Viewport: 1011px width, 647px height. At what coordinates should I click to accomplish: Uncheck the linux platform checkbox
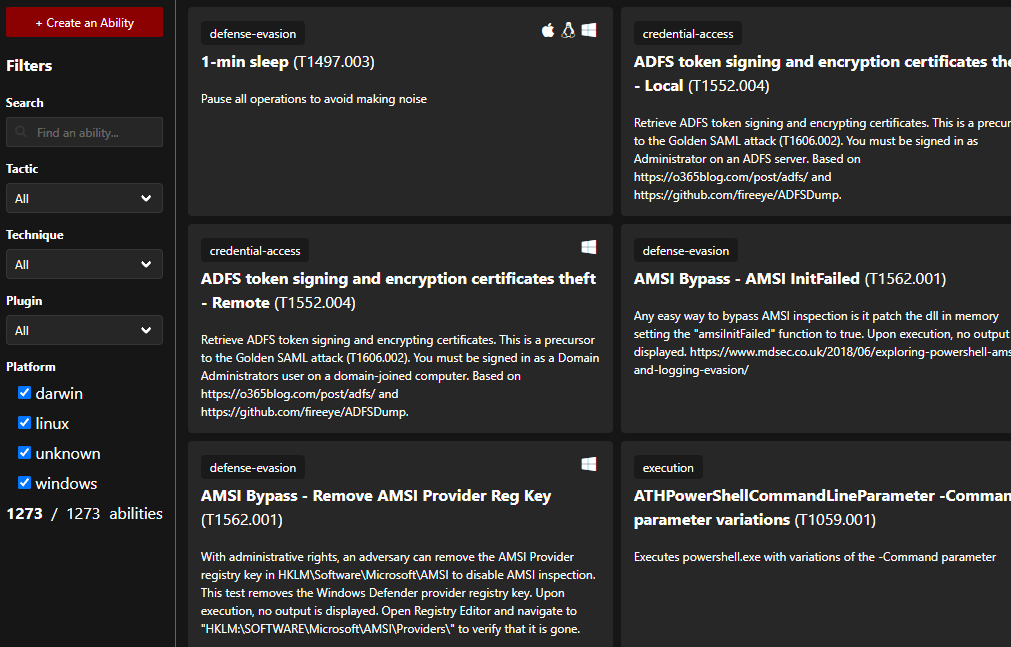pos(25,423)
